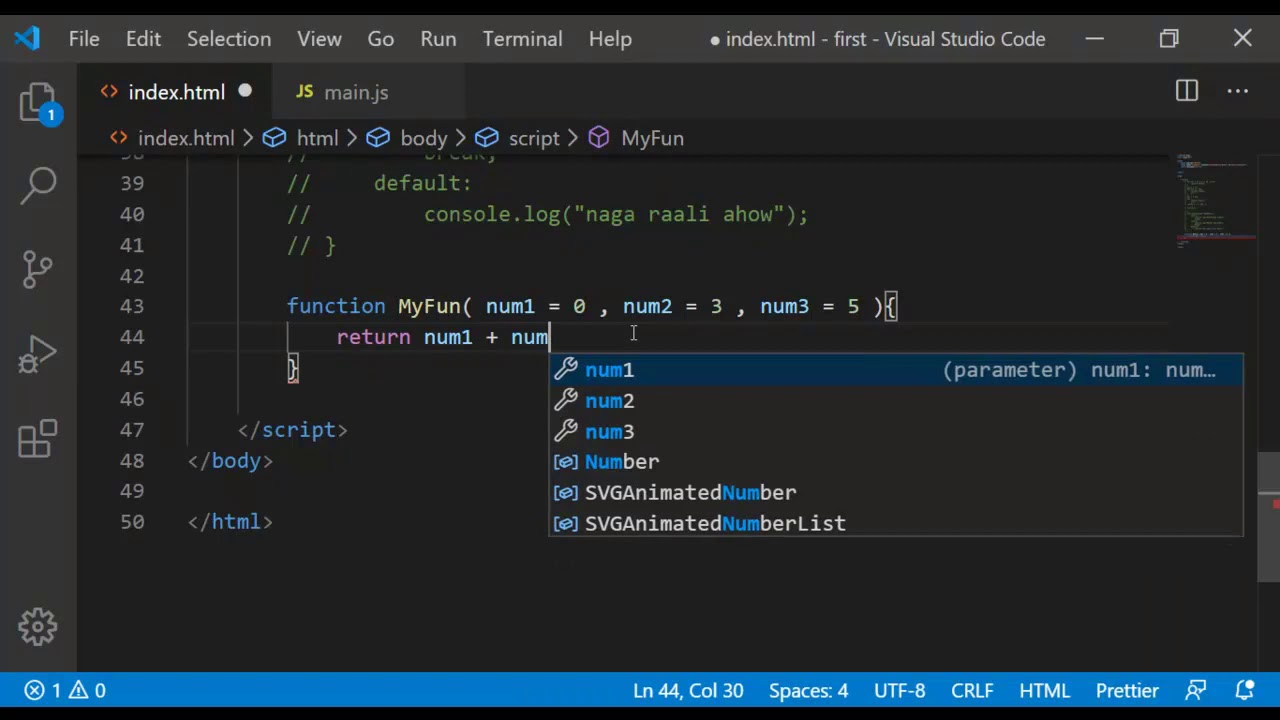Open the Run and Debug view icon
The image size is (1280, 720).
tap(39, 354)
